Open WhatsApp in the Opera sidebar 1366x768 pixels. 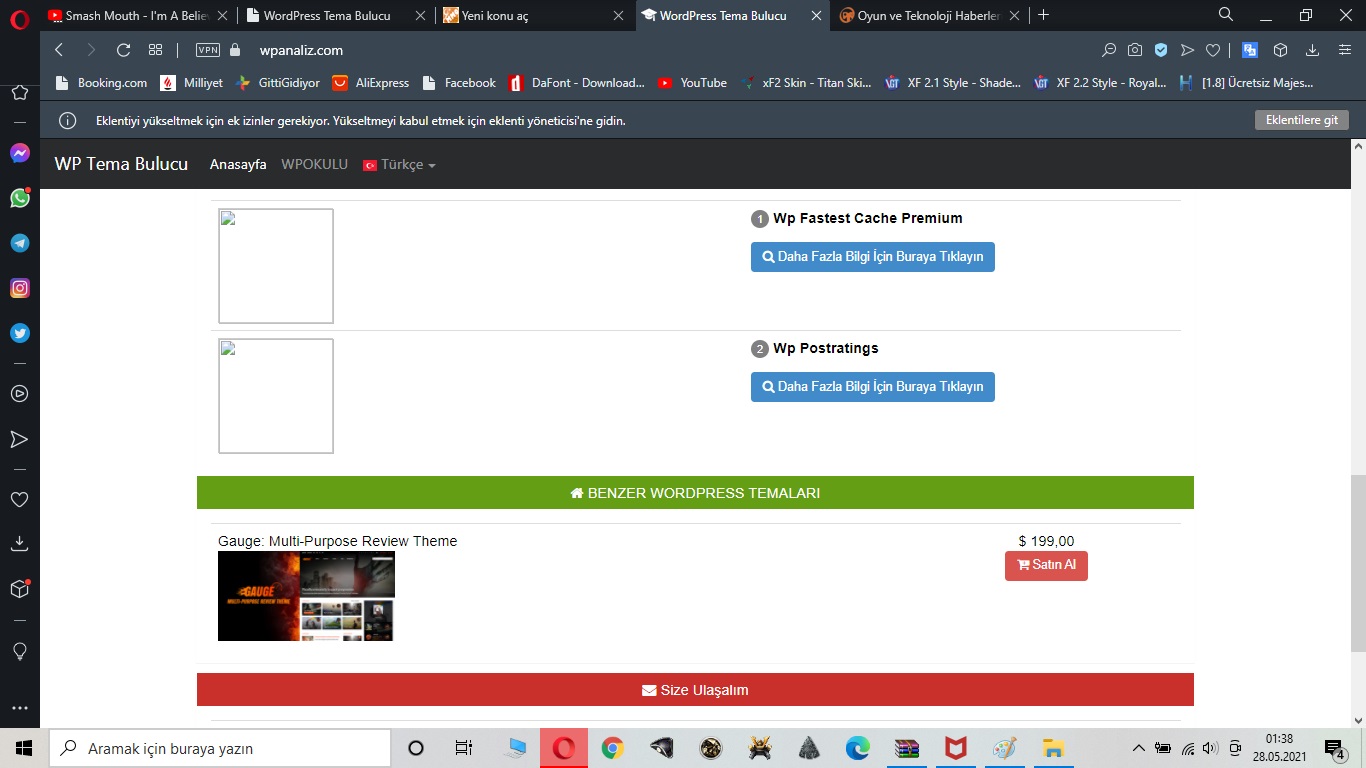point(19,198)
